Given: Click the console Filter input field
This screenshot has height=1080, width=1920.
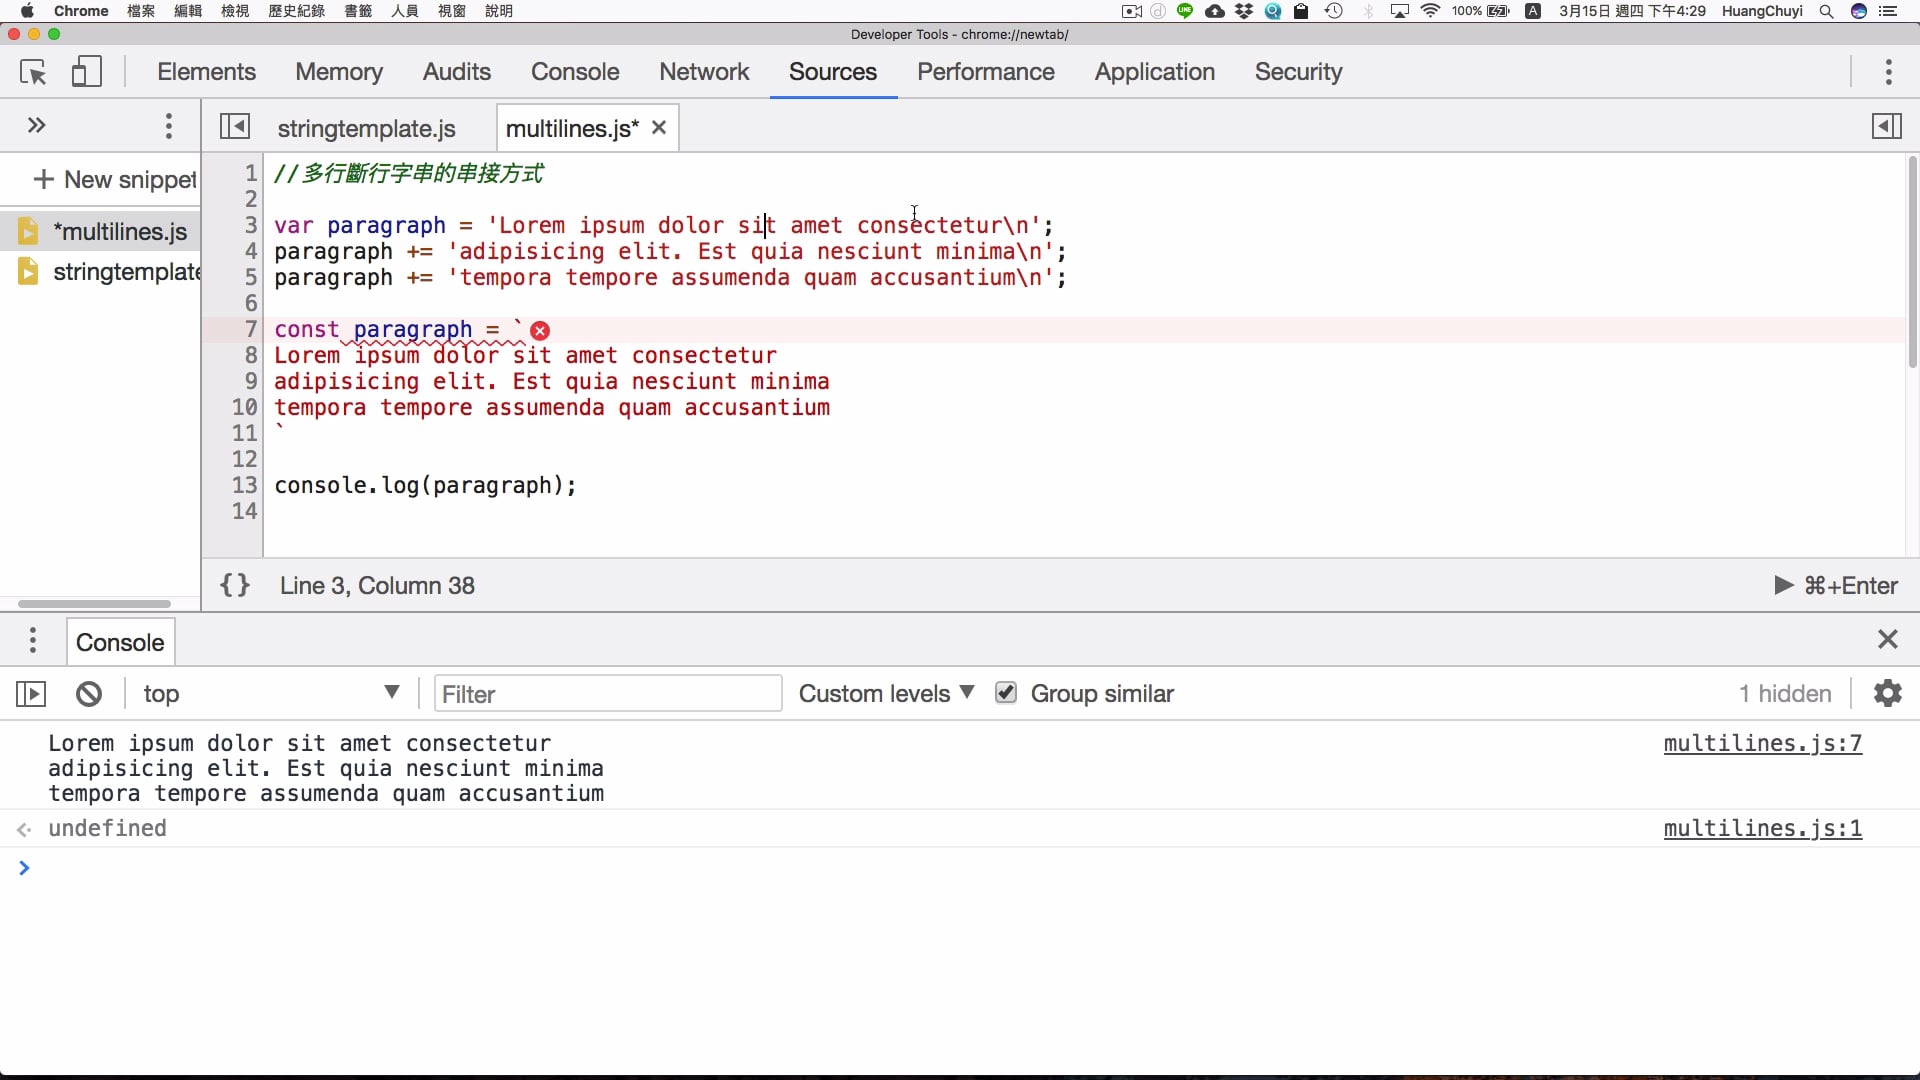Looking at the screenshot, I should (607, 694).
